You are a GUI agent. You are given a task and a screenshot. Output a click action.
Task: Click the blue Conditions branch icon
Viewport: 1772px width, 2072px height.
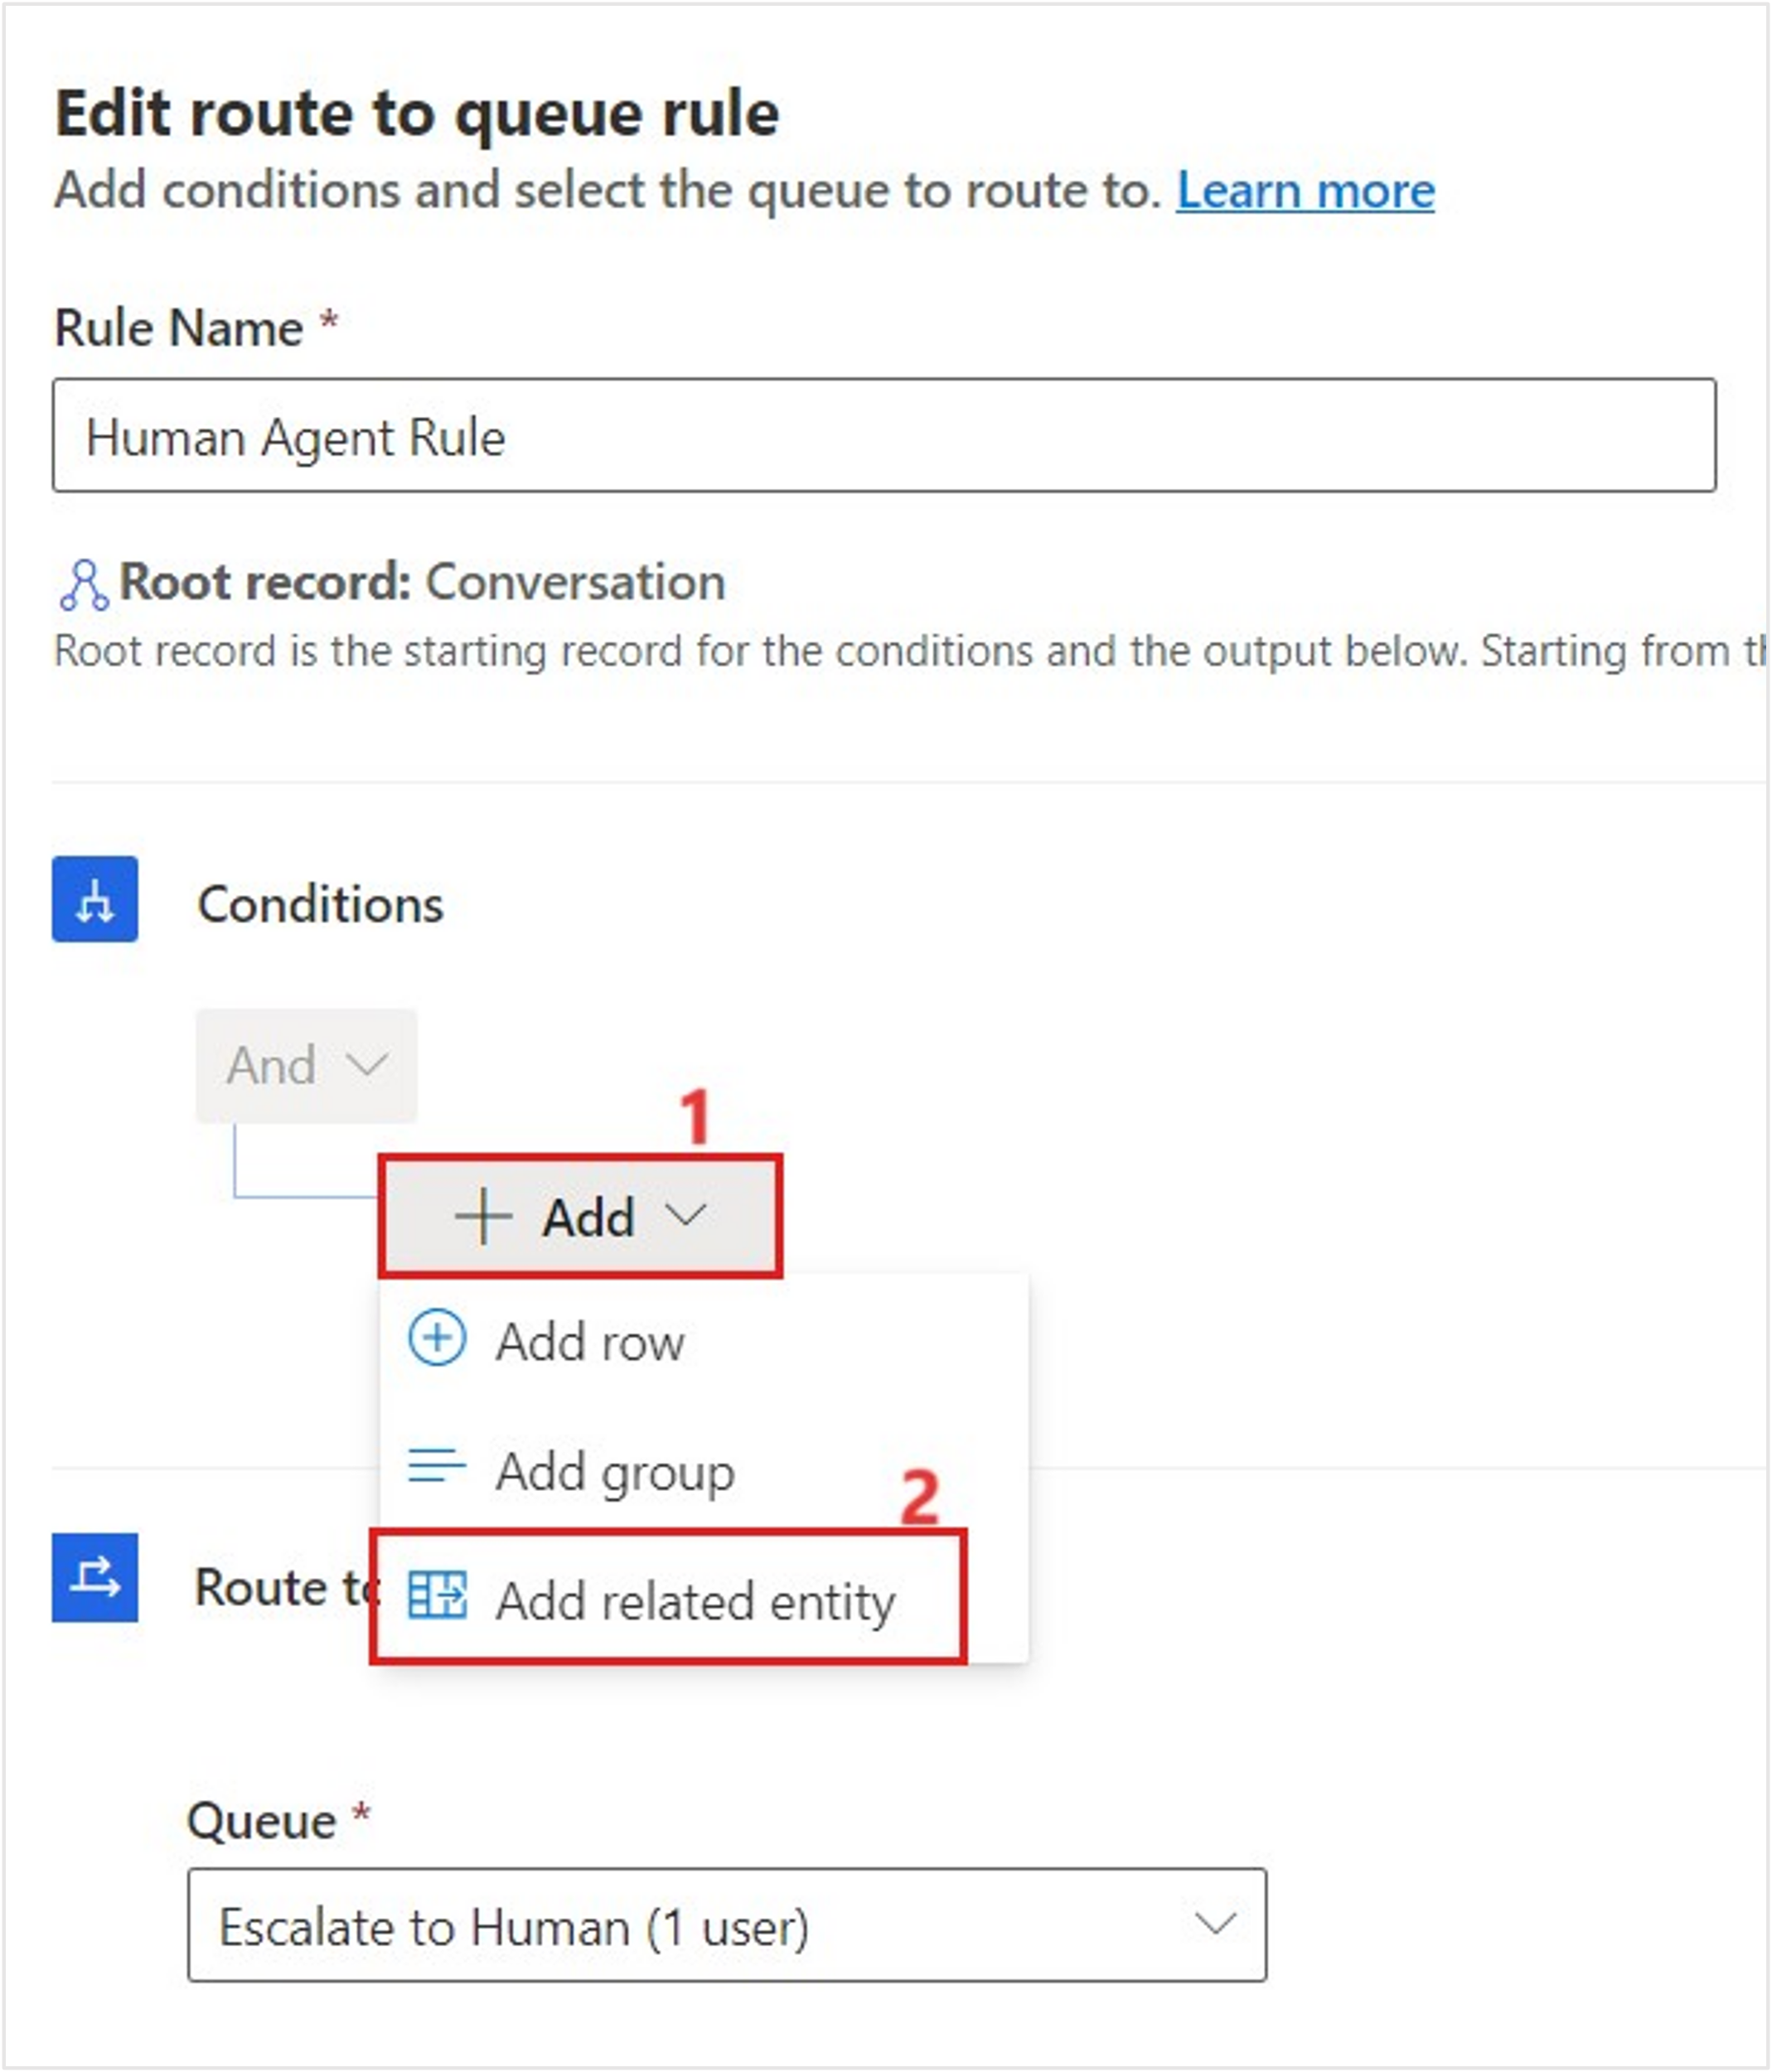coord(95,899)
